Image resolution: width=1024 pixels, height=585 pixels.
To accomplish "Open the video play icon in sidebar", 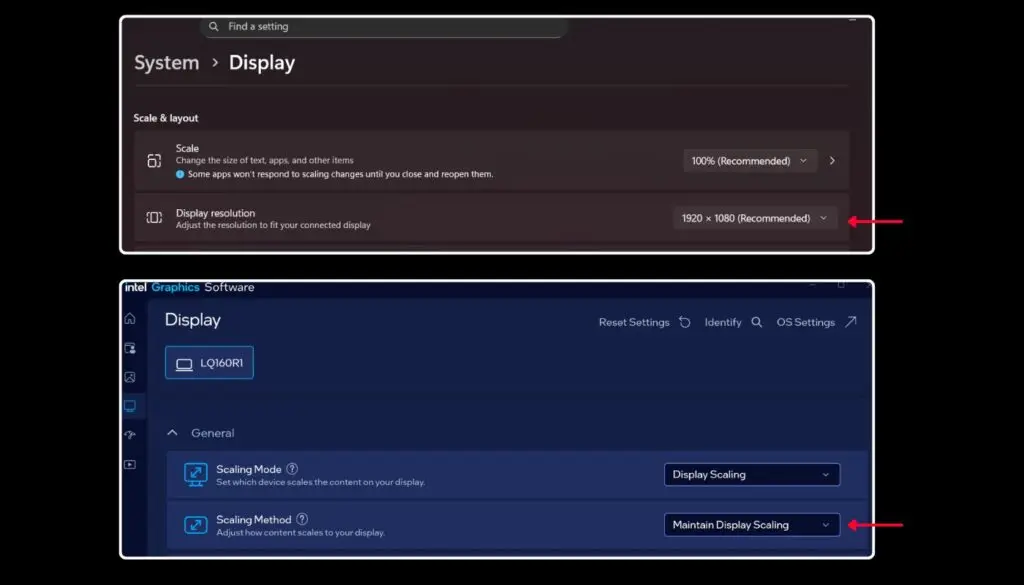I will point(130,464).
